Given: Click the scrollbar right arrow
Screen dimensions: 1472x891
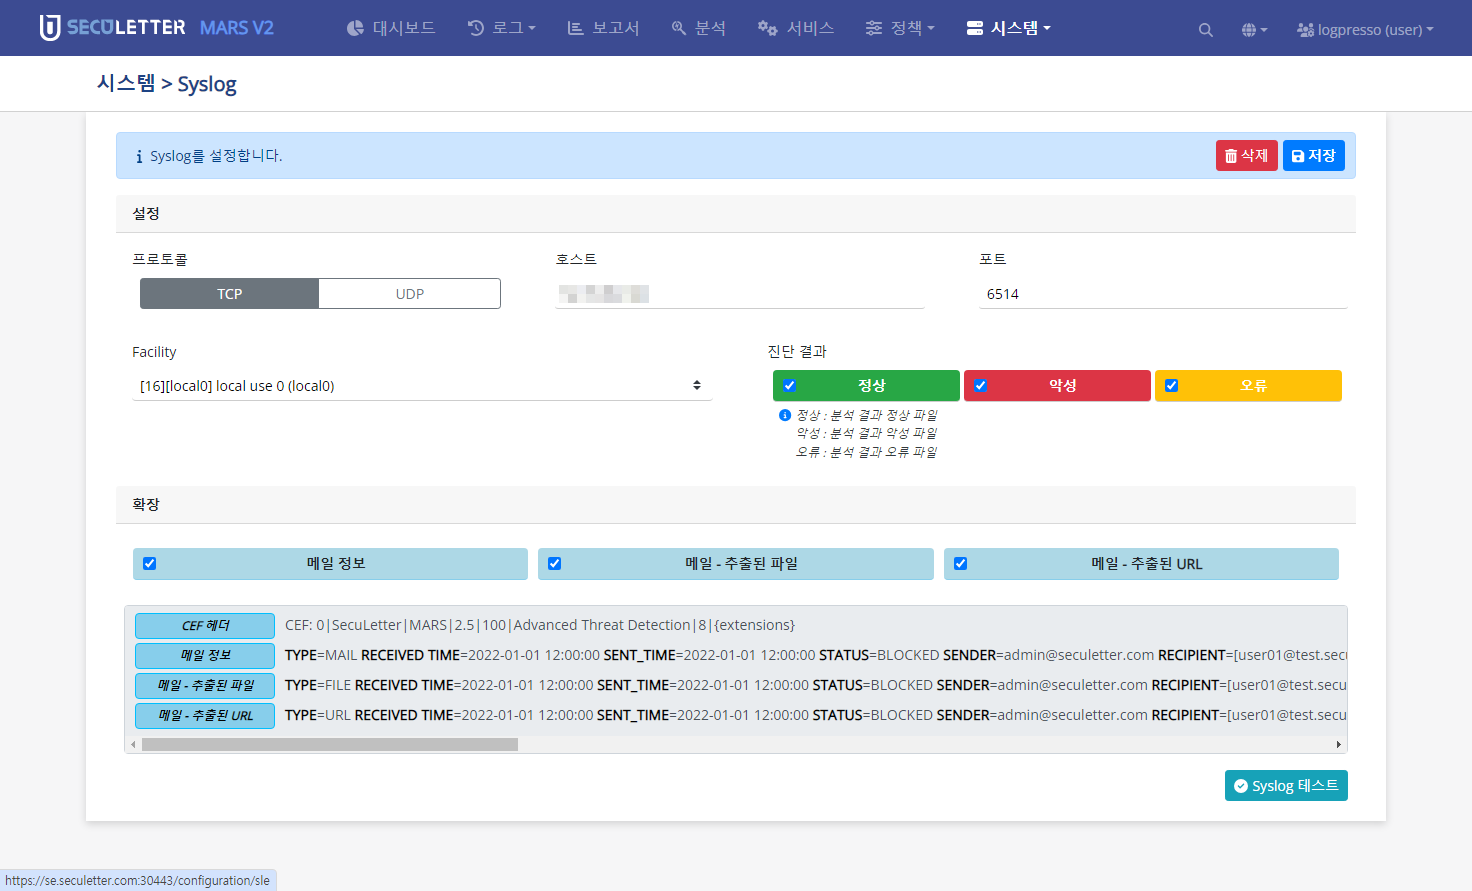Looking at the screenshot, I should point(1339,745).
